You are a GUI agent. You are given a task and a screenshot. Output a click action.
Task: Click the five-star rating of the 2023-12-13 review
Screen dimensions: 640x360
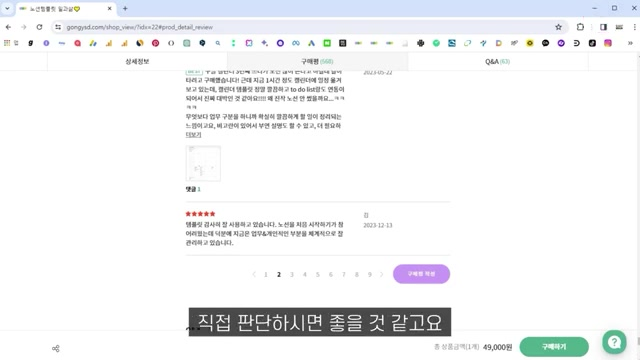(x=200, y=214)
